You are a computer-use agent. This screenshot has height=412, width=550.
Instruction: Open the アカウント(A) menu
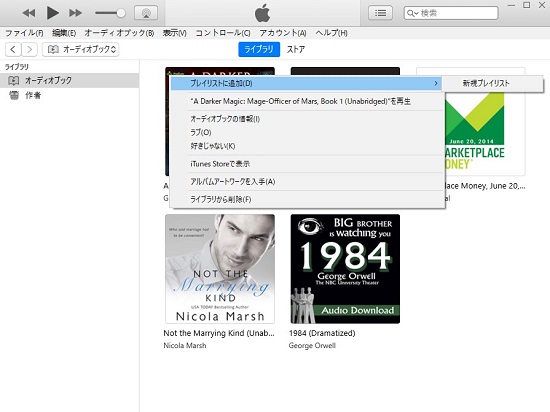click(283, 33)
